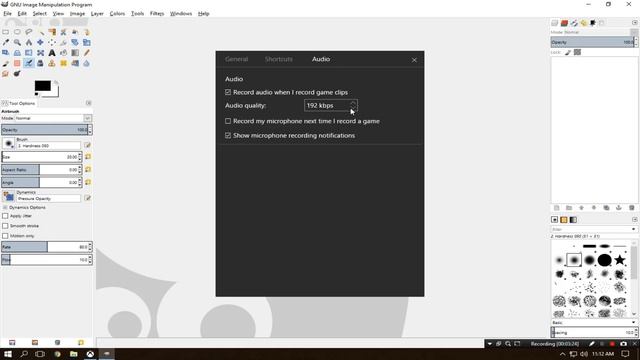Screen dimensions: 640x360
Task: Select the Rectangle Select tool
Action: 6,32
